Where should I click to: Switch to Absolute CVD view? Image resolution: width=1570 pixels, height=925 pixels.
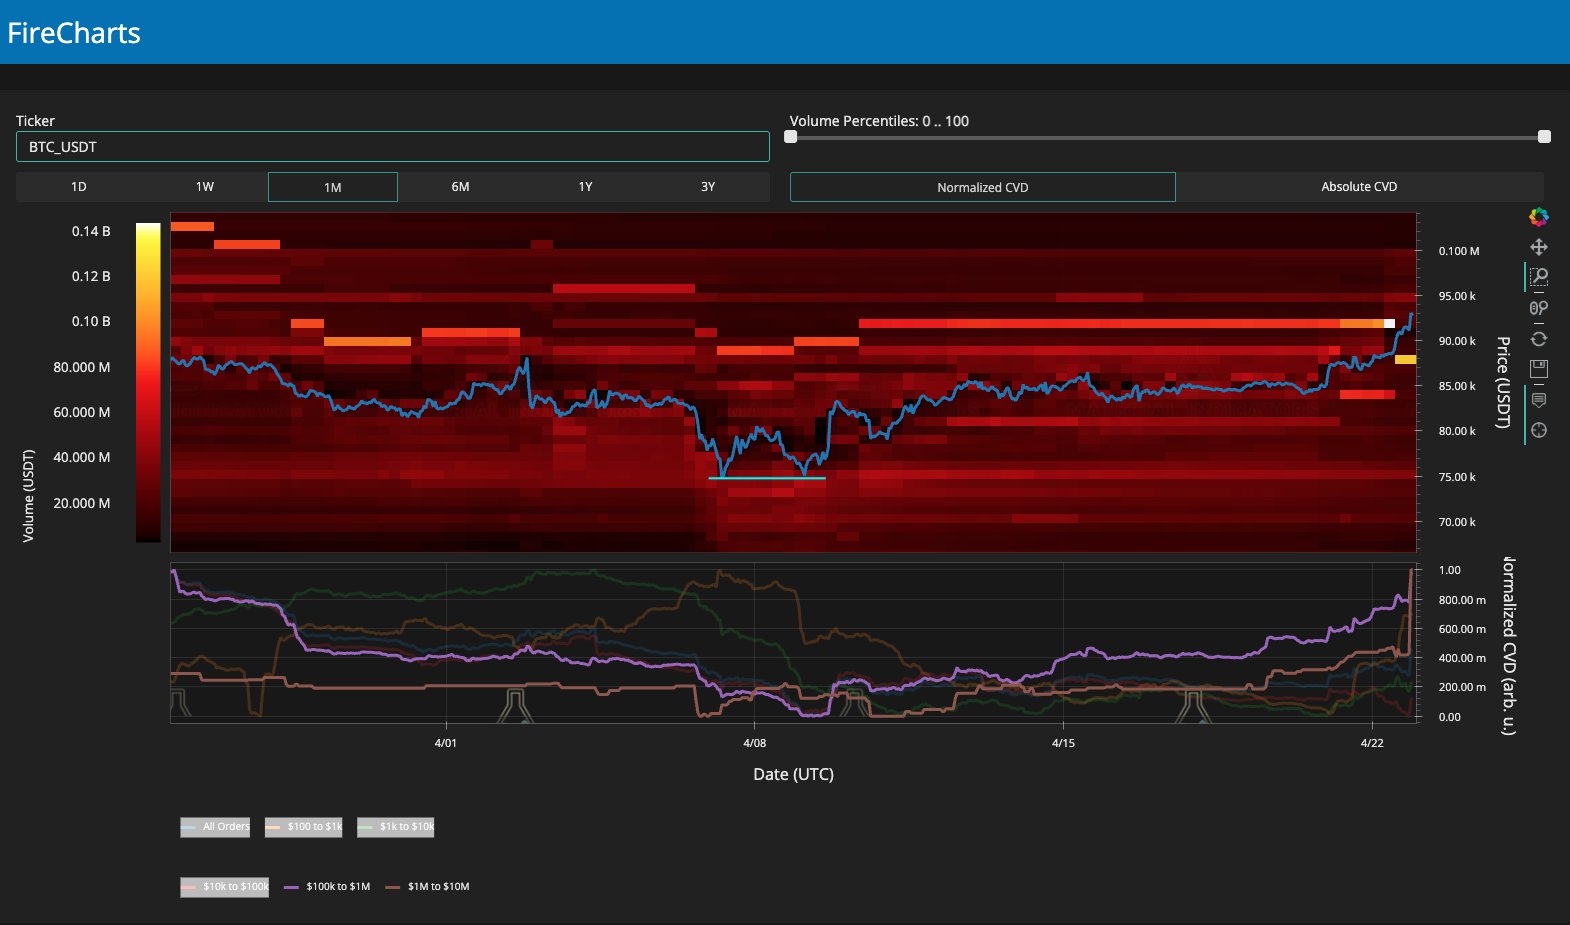1358,187
